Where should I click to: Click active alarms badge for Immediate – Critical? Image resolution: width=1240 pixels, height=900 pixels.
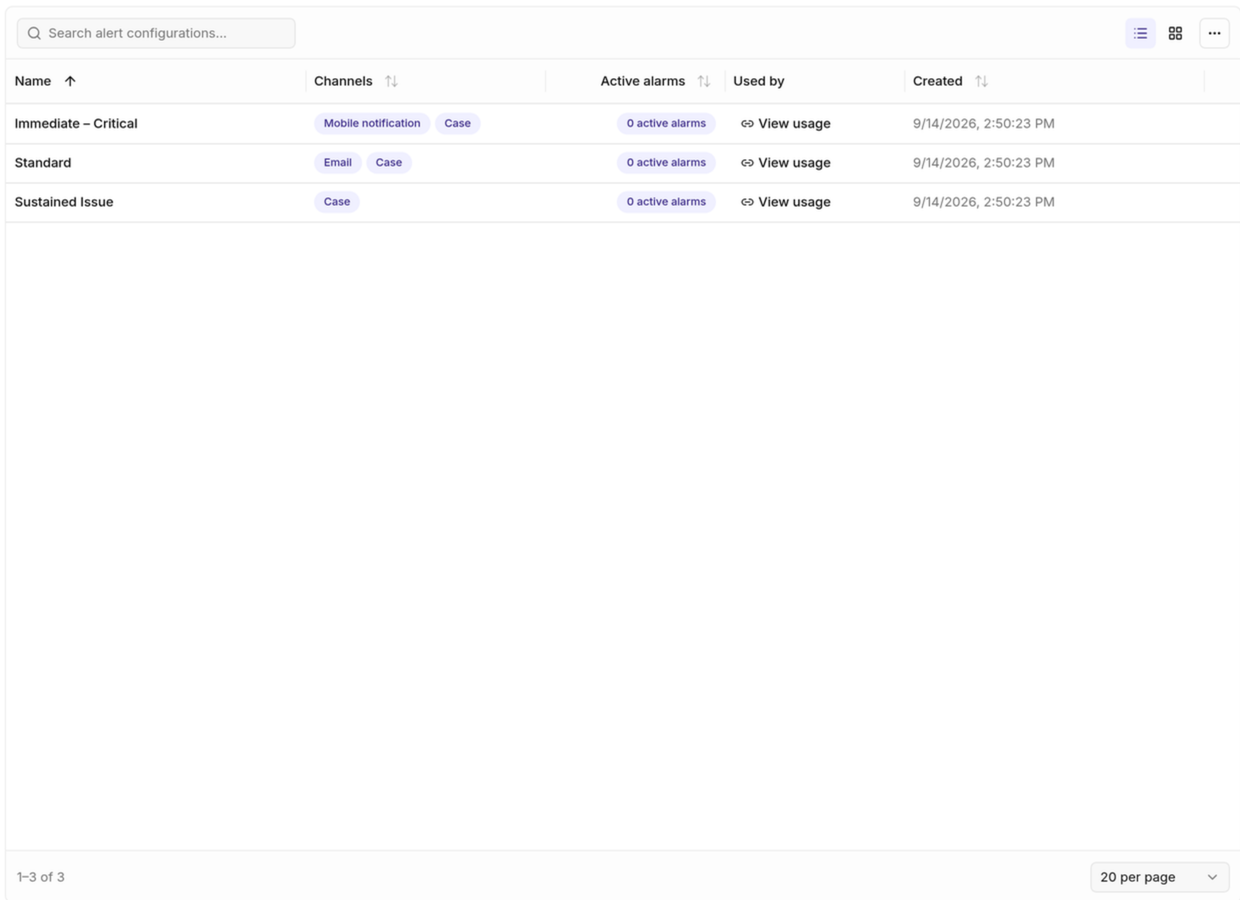tap(666, 124)
